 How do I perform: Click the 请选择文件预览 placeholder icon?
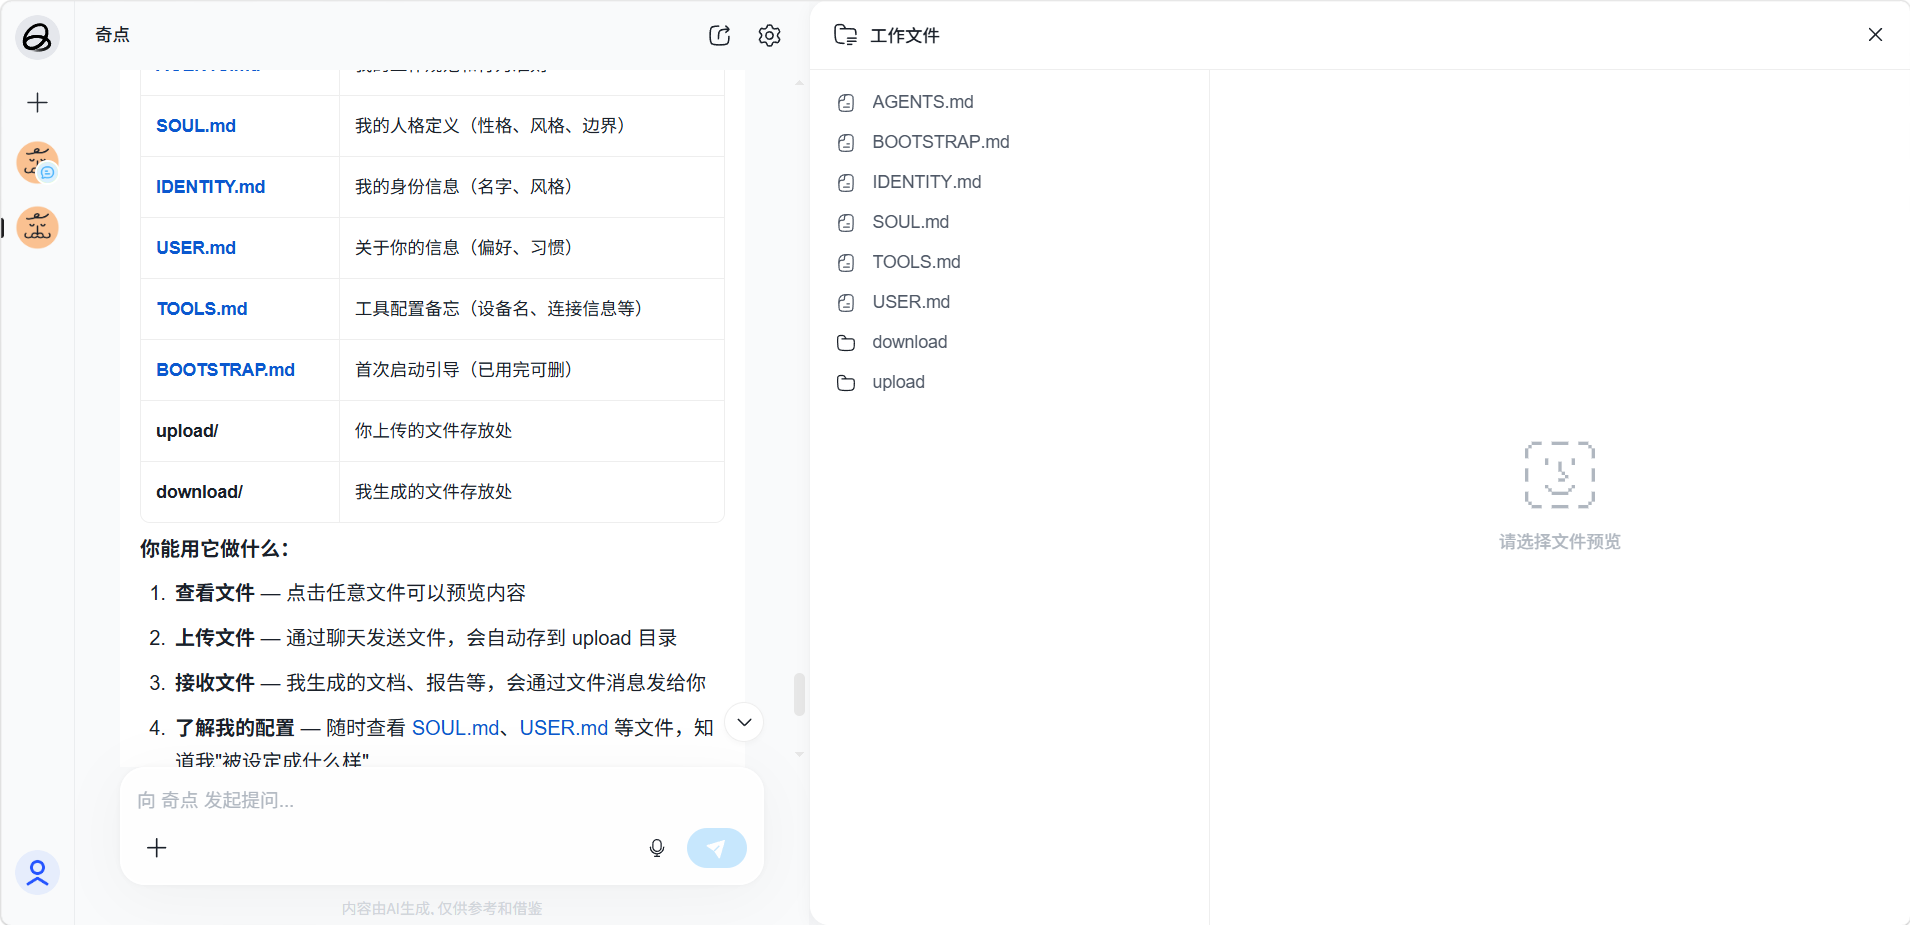(x=1560, y=475)
